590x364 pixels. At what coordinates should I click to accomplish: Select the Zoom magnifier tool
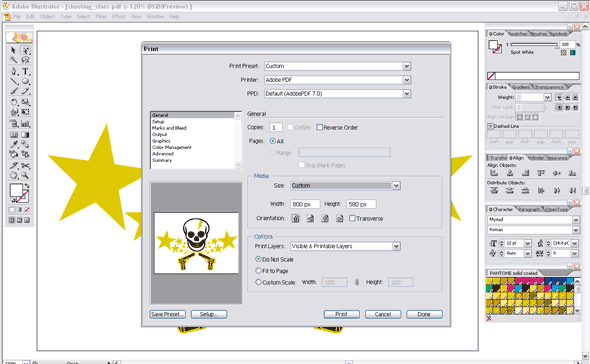25,175
